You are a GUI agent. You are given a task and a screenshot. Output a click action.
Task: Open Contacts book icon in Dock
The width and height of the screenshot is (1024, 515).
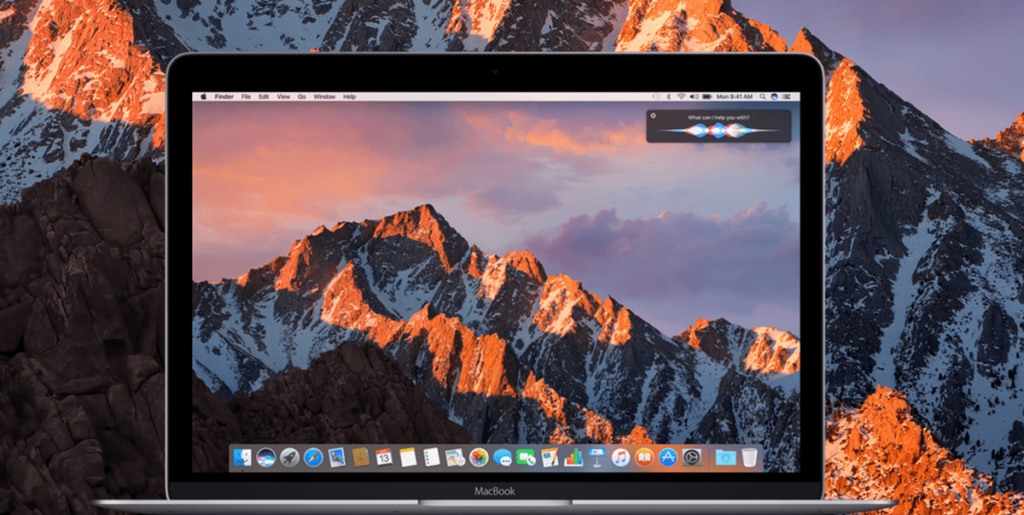click(361, 458)
